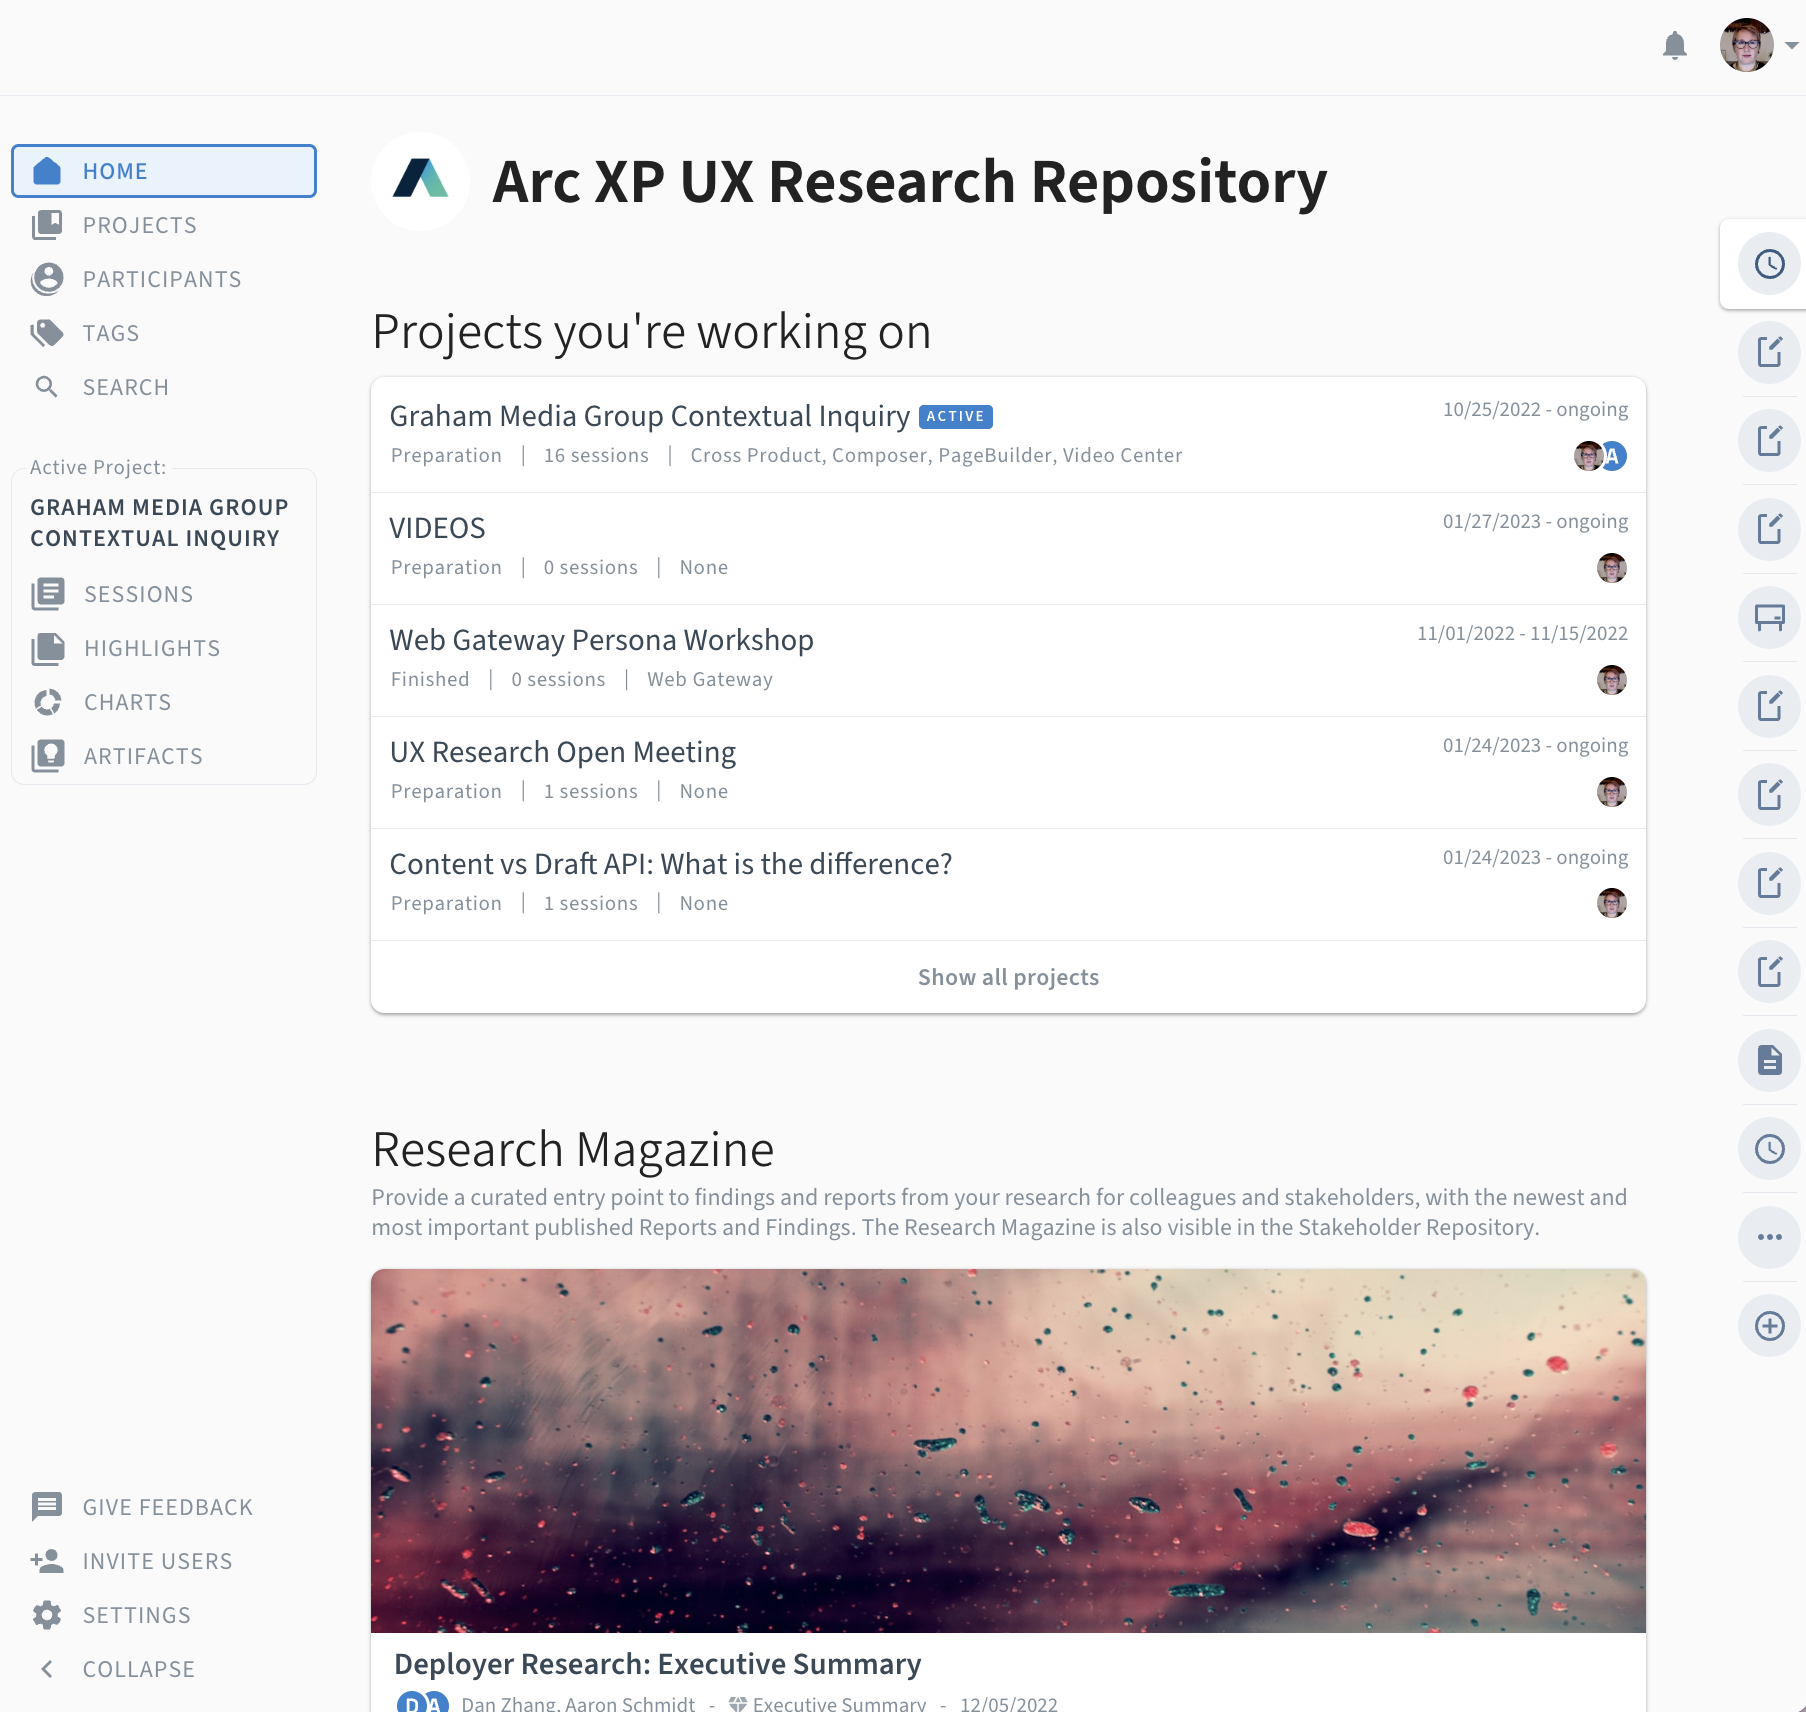Click the "Web Gateway" product label
1806x1712 pixels.
coord(710,679)
